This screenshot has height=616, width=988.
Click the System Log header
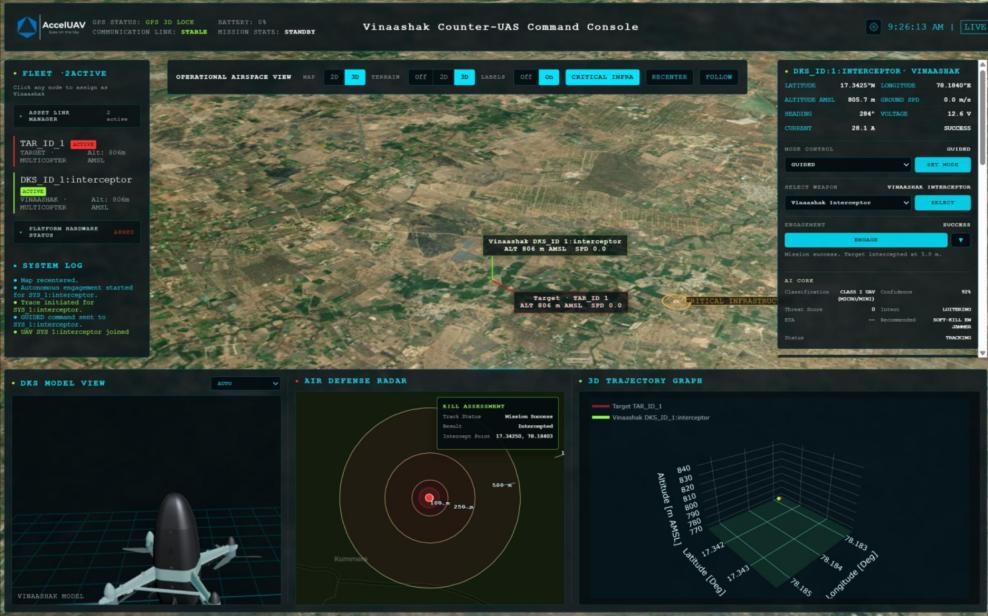tap(52, 266)
